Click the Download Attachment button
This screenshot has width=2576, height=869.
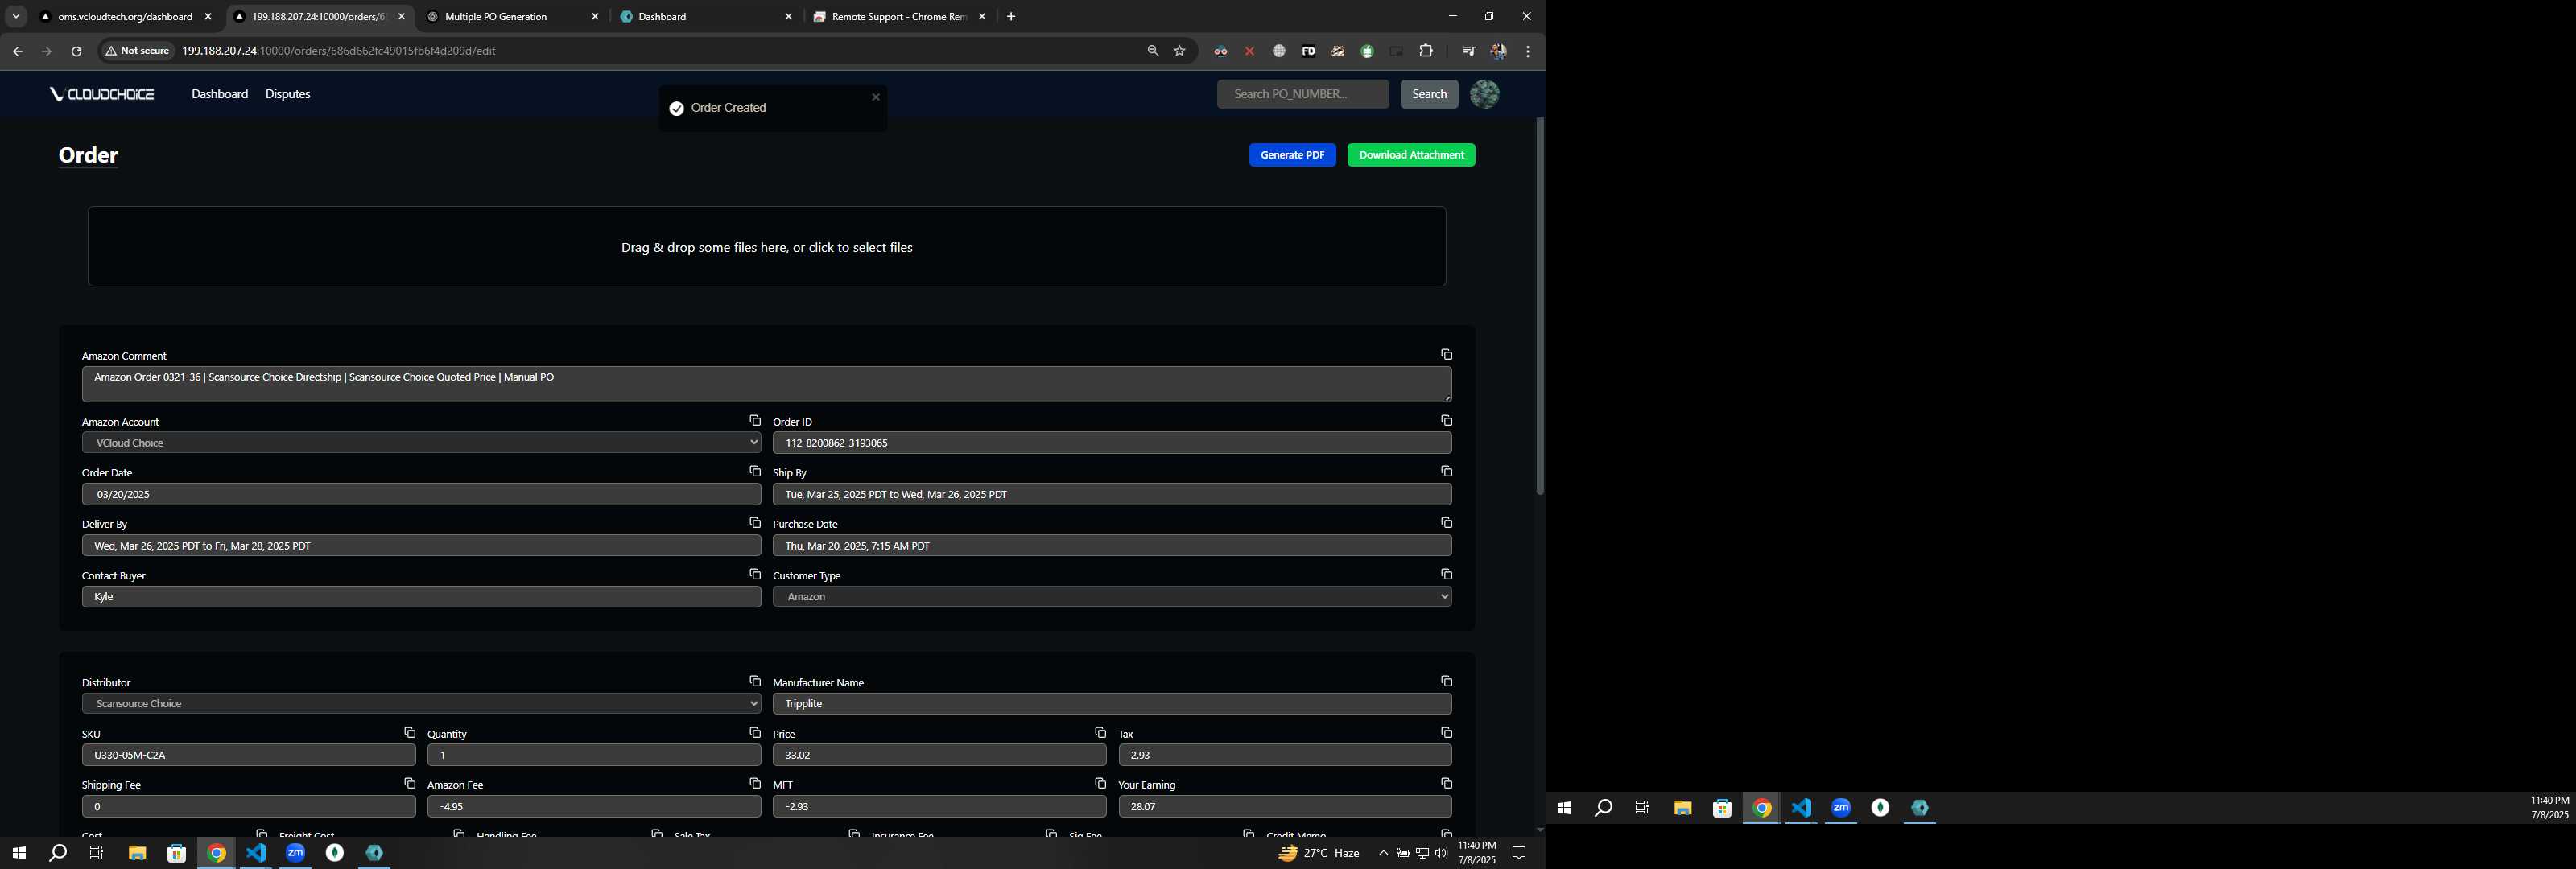point(1411,155)
